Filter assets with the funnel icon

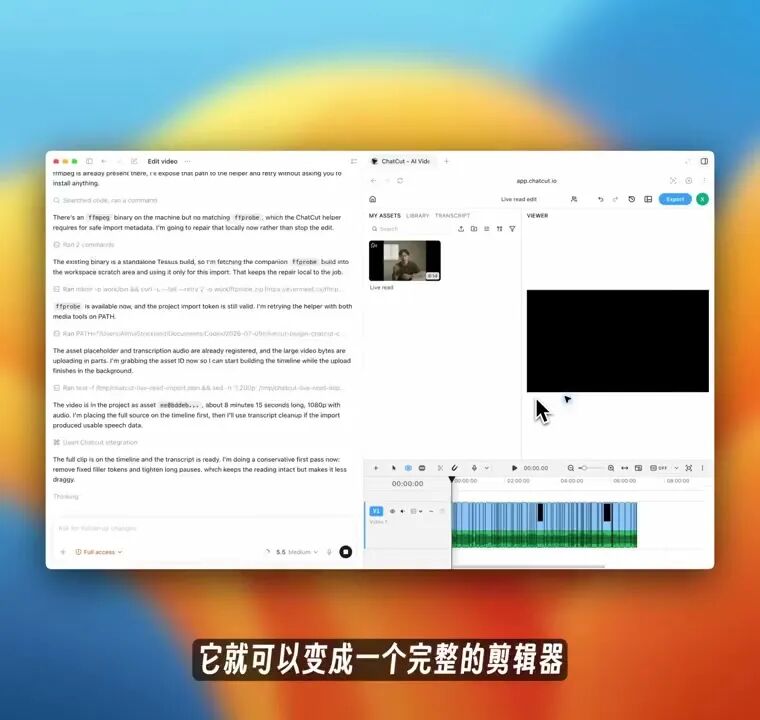[512, 228]
